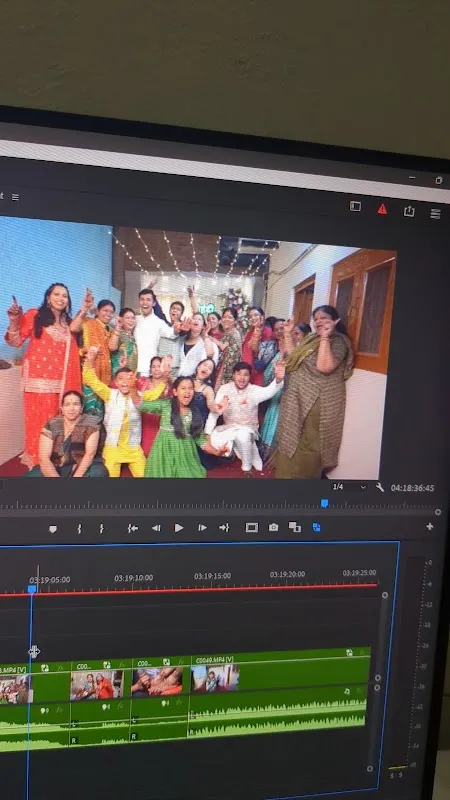Select the audio clip under C0049.MP4

pos(278,713)
